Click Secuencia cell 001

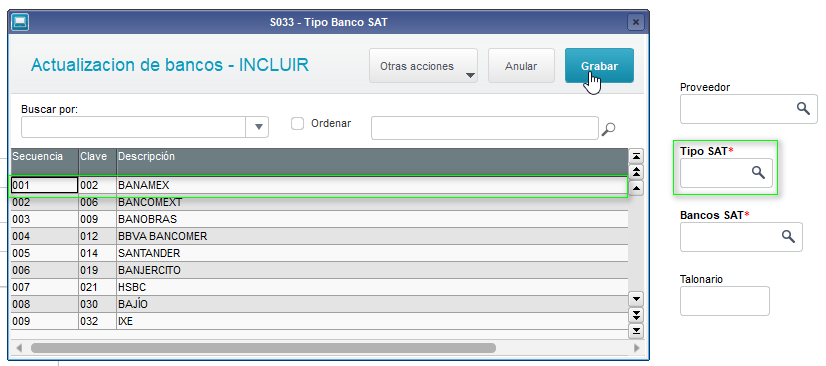click(x=45, y=185)
